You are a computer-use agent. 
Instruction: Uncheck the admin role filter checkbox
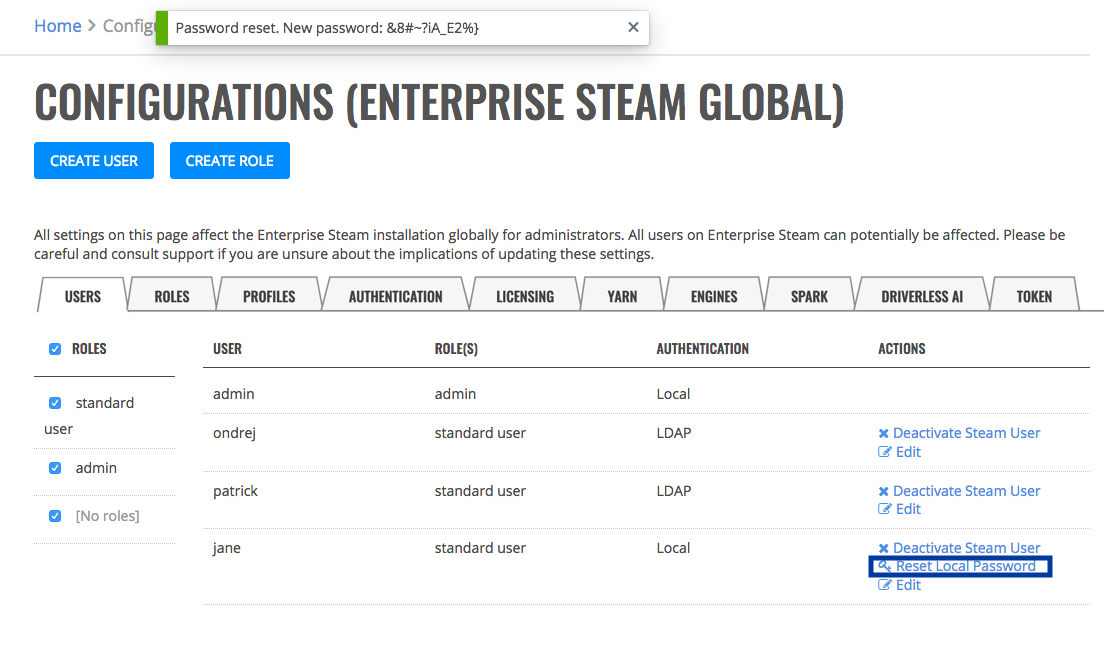tap(55, 468)
